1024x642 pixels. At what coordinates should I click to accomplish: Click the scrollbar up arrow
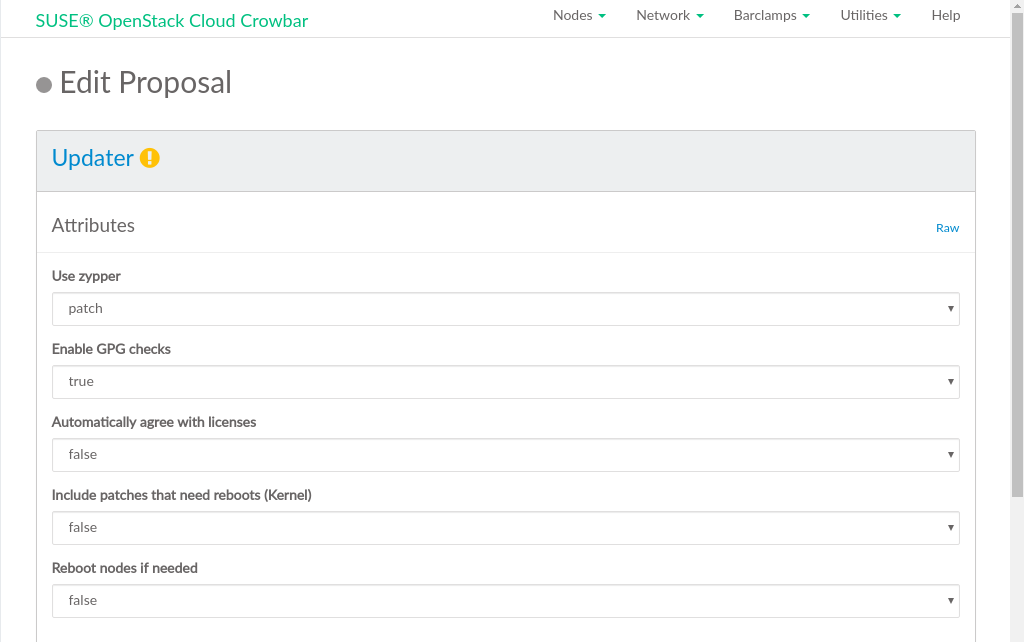(1017, 7)
